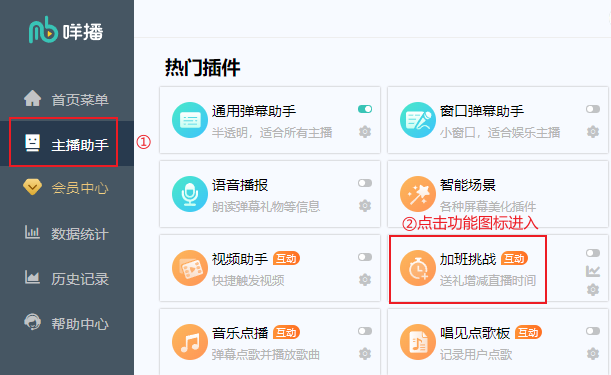
Task: Open the 窗口弹幕助手 plugin title
Action: tap(482, 111)
